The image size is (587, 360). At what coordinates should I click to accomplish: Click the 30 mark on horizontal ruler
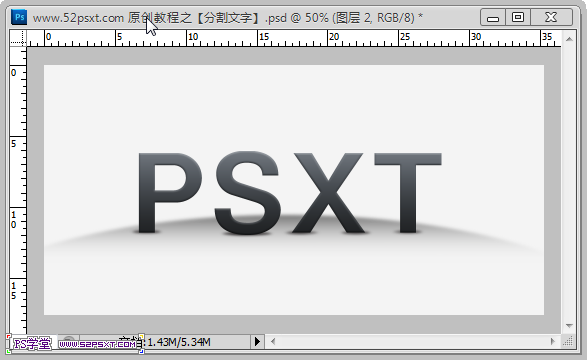[x=476, y=37]
